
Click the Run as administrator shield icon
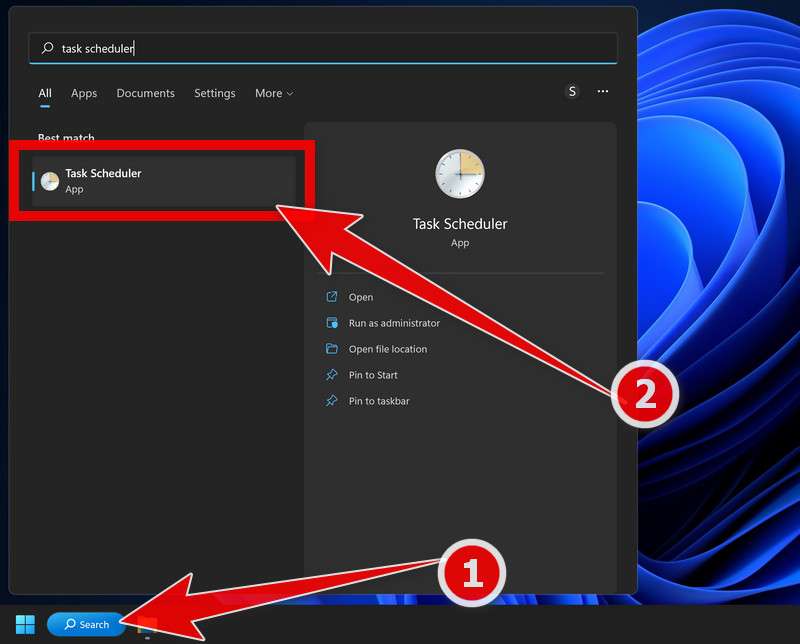tap(332, 323)
